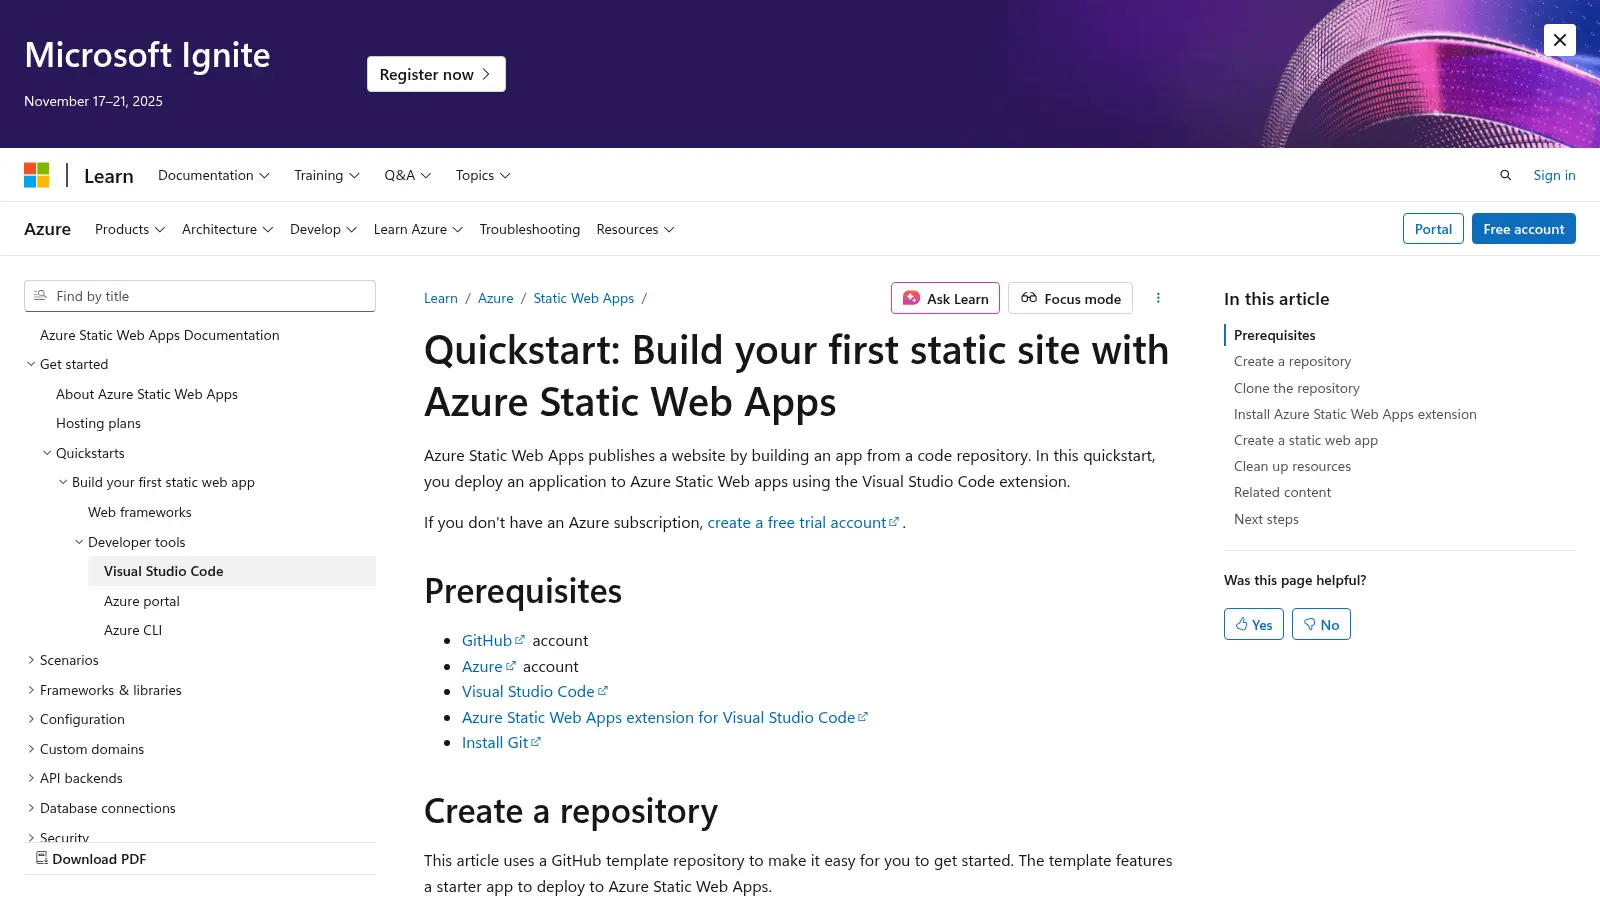Open the site search magnifier icon
This screenshot has width=1600, height=900.
(x=1505, y=175)
